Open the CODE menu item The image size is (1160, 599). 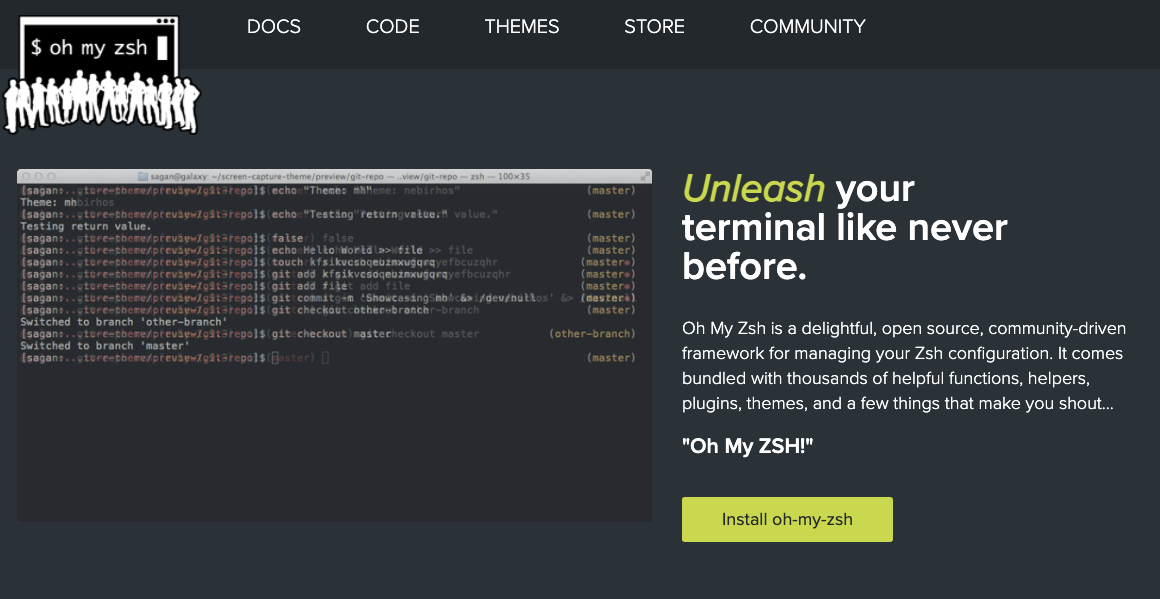(393, 27)
